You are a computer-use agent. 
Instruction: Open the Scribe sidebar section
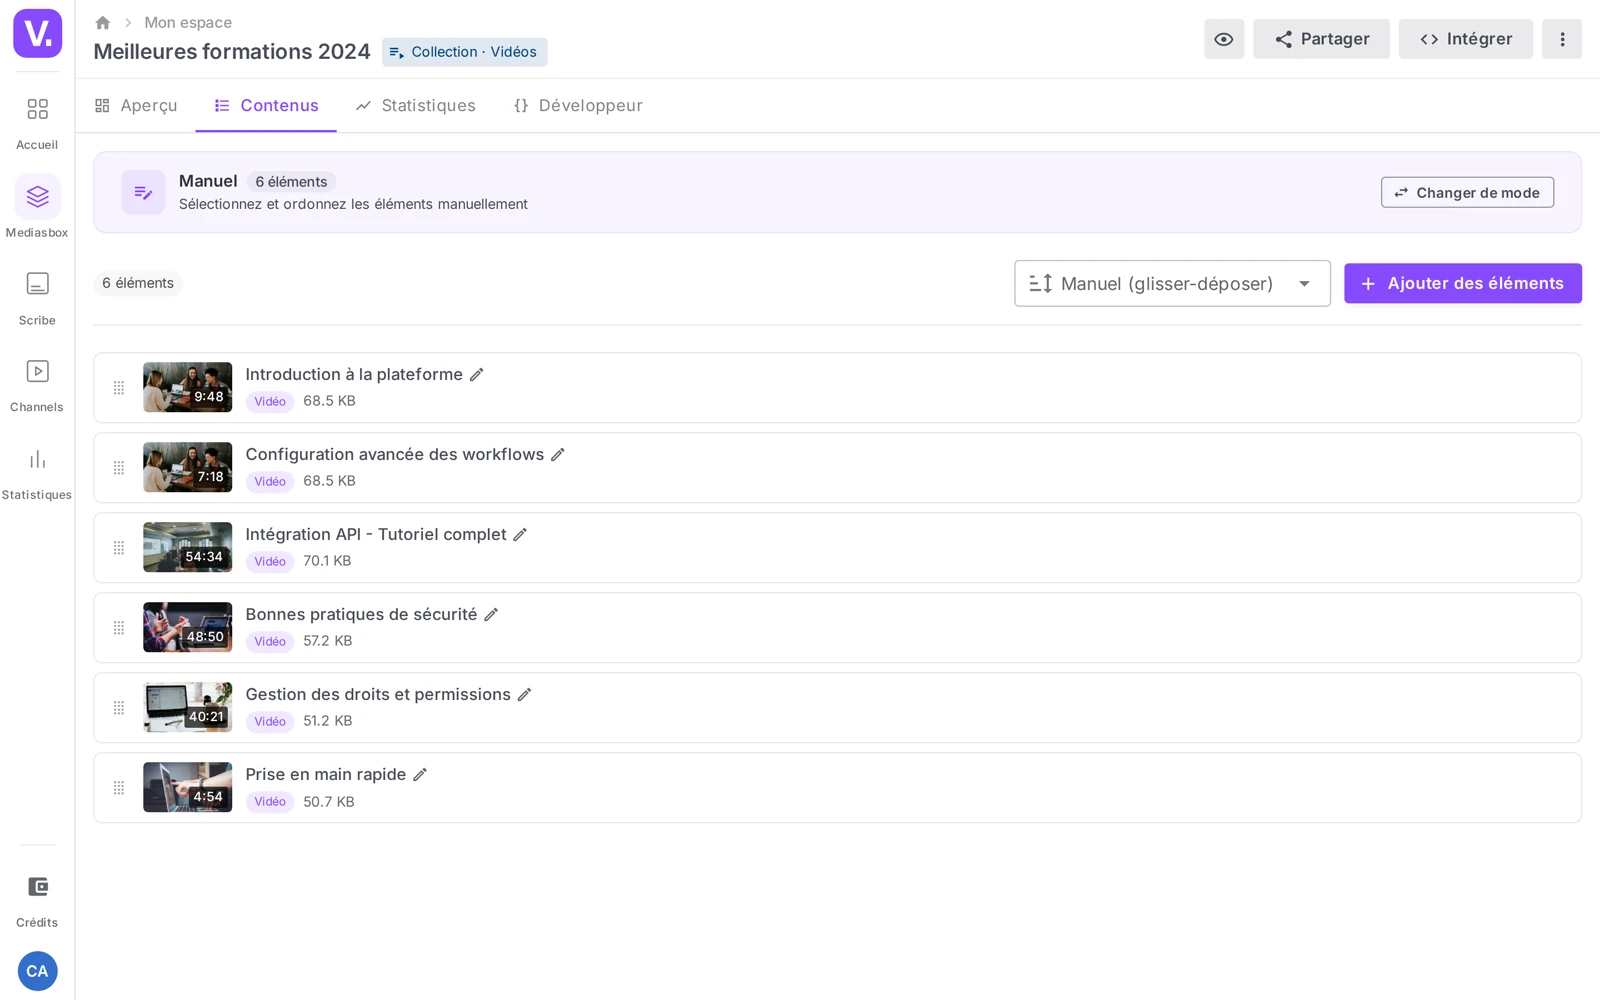coord(37,298)
